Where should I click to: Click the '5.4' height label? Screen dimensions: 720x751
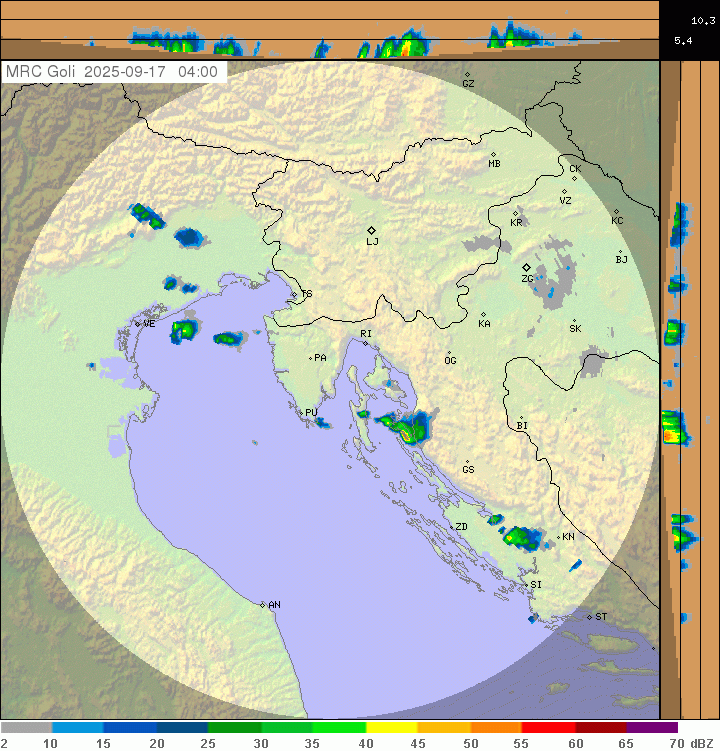(x=683, y=41)
